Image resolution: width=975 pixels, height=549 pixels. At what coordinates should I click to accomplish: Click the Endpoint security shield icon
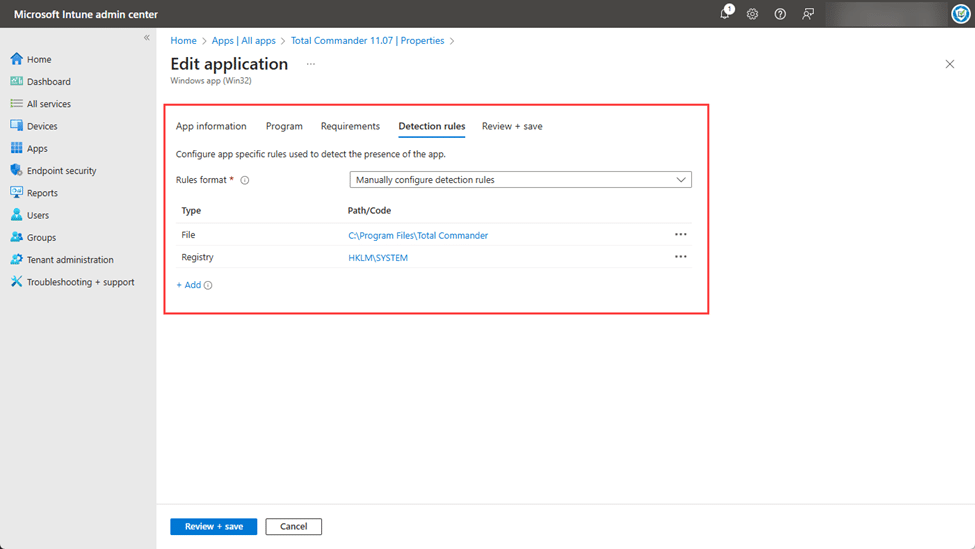pyautogui.click(x=16, y=171)
